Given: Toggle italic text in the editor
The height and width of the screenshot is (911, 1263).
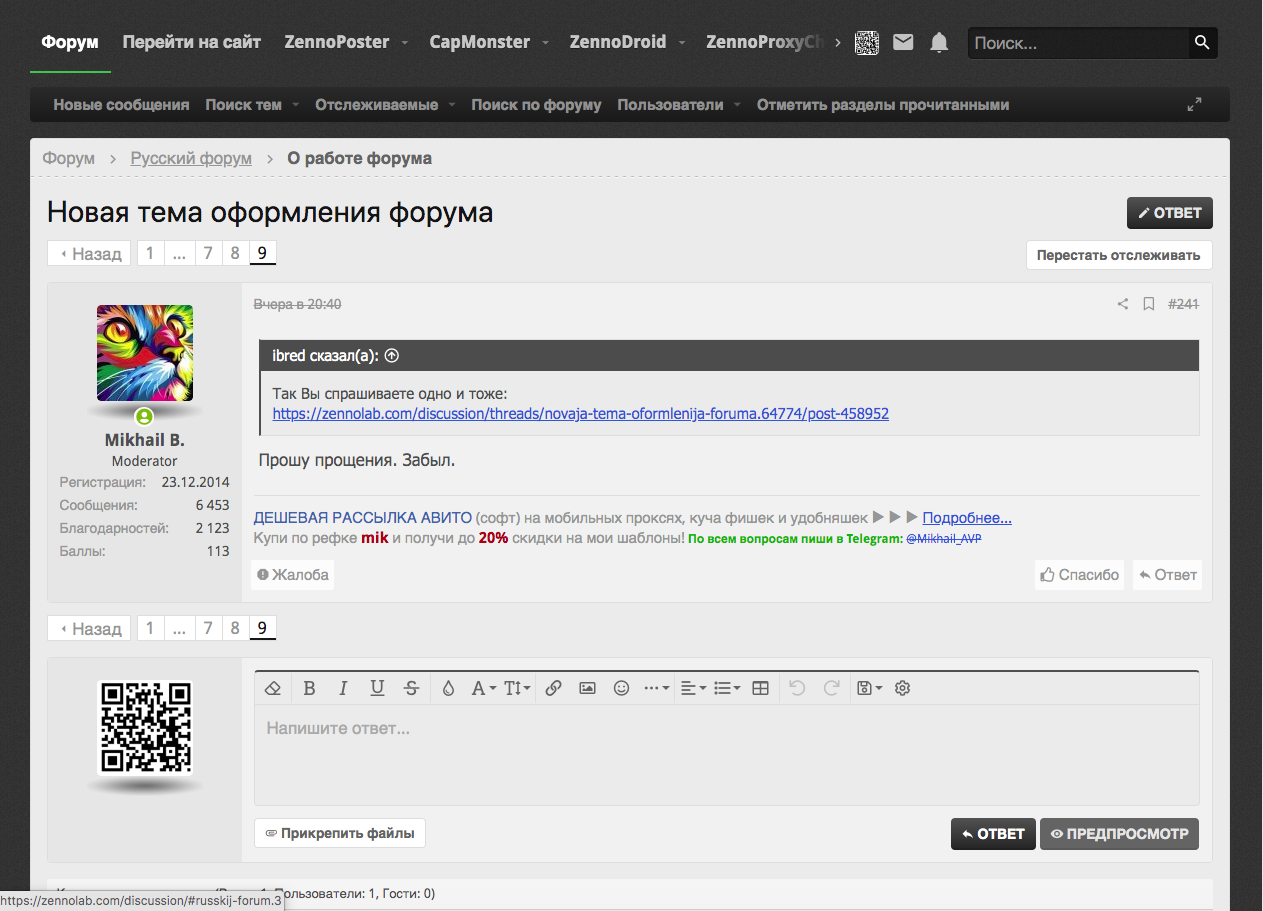Looking at the screenshot, I should click(343, 688).
